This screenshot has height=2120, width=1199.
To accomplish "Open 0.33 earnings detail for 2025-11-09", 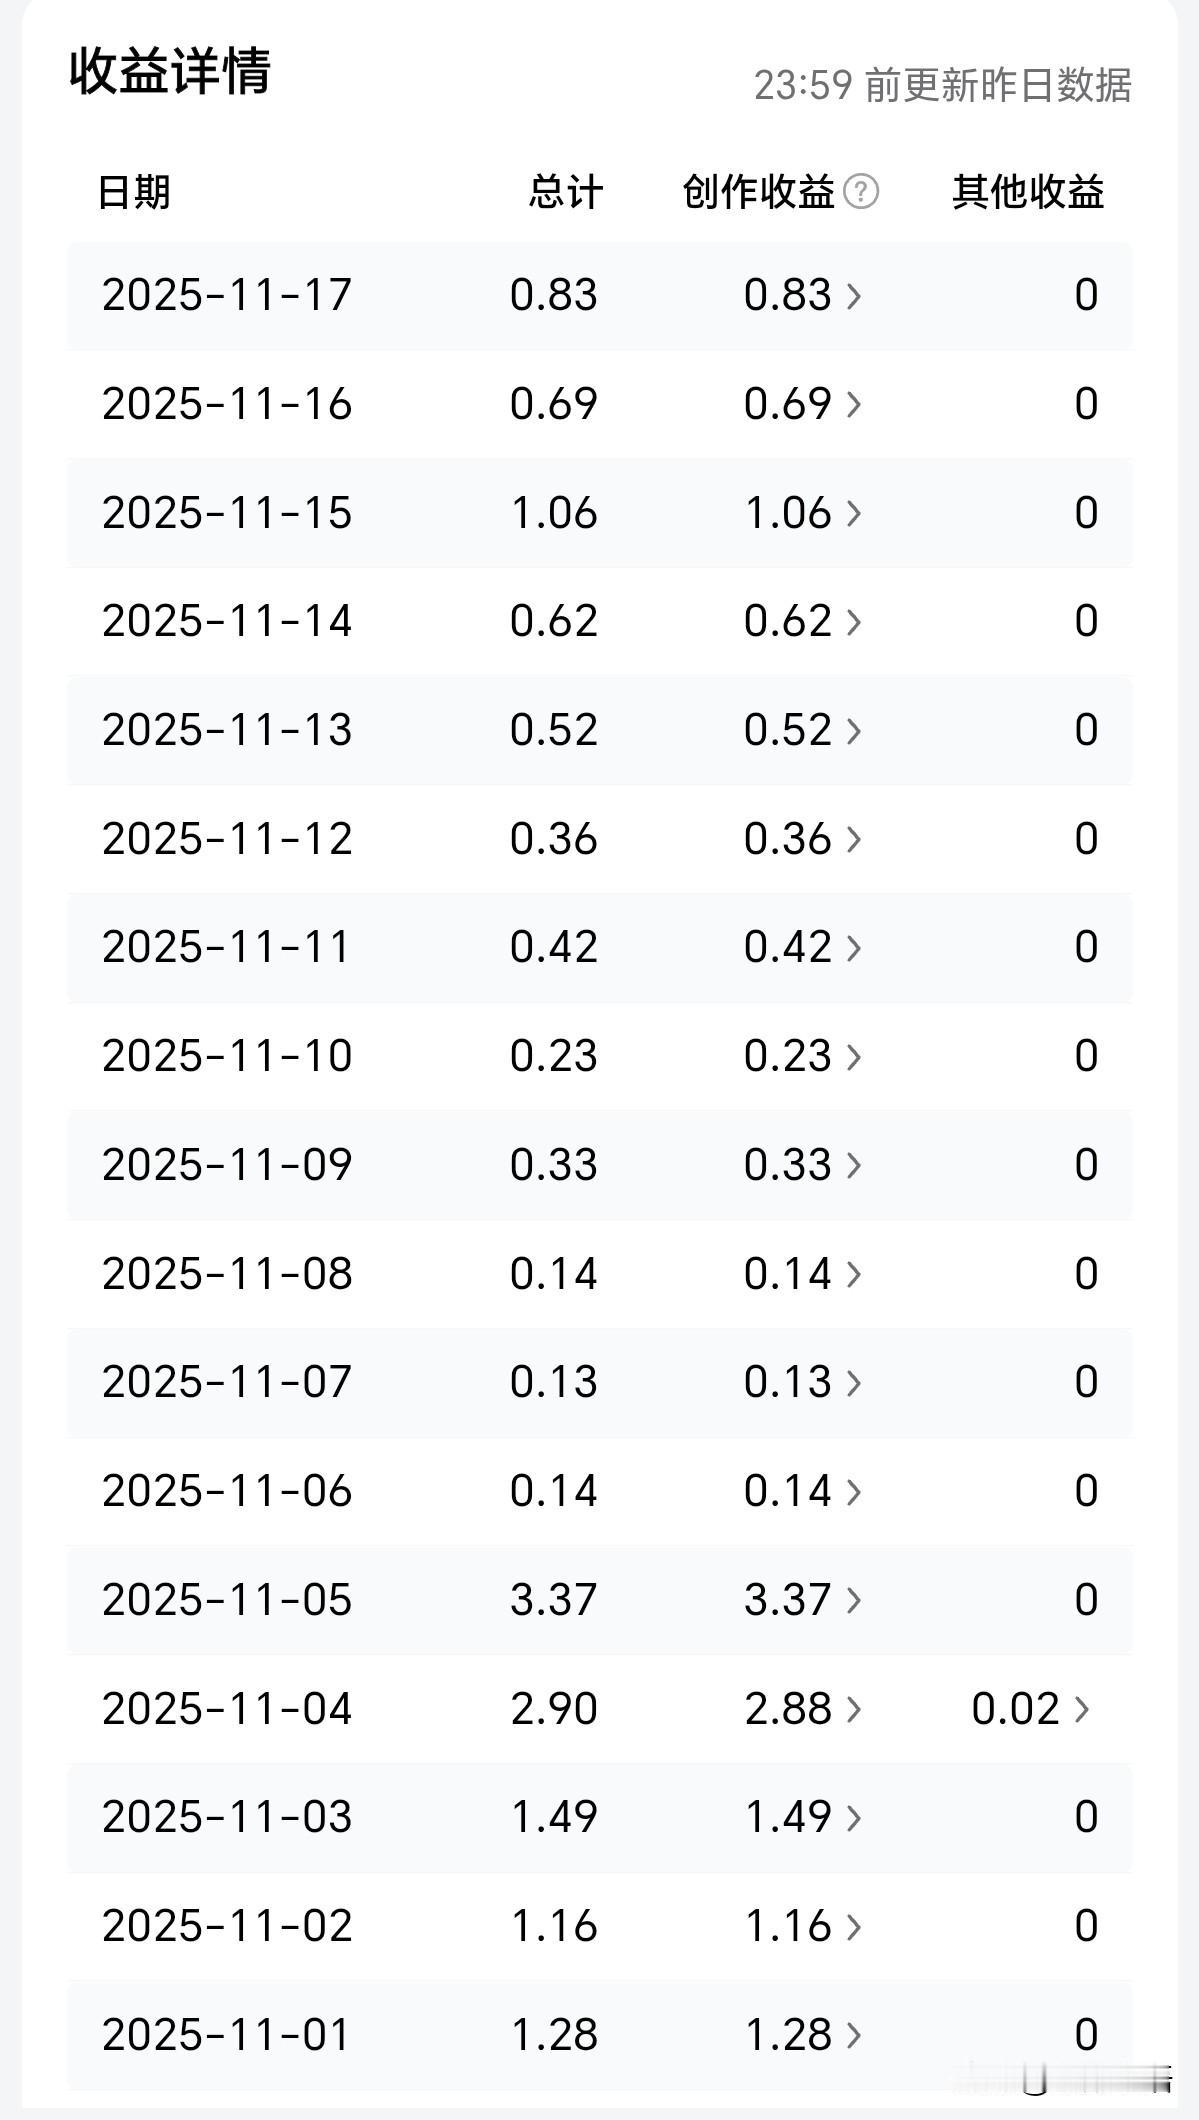I will [x=853, y=1165].
